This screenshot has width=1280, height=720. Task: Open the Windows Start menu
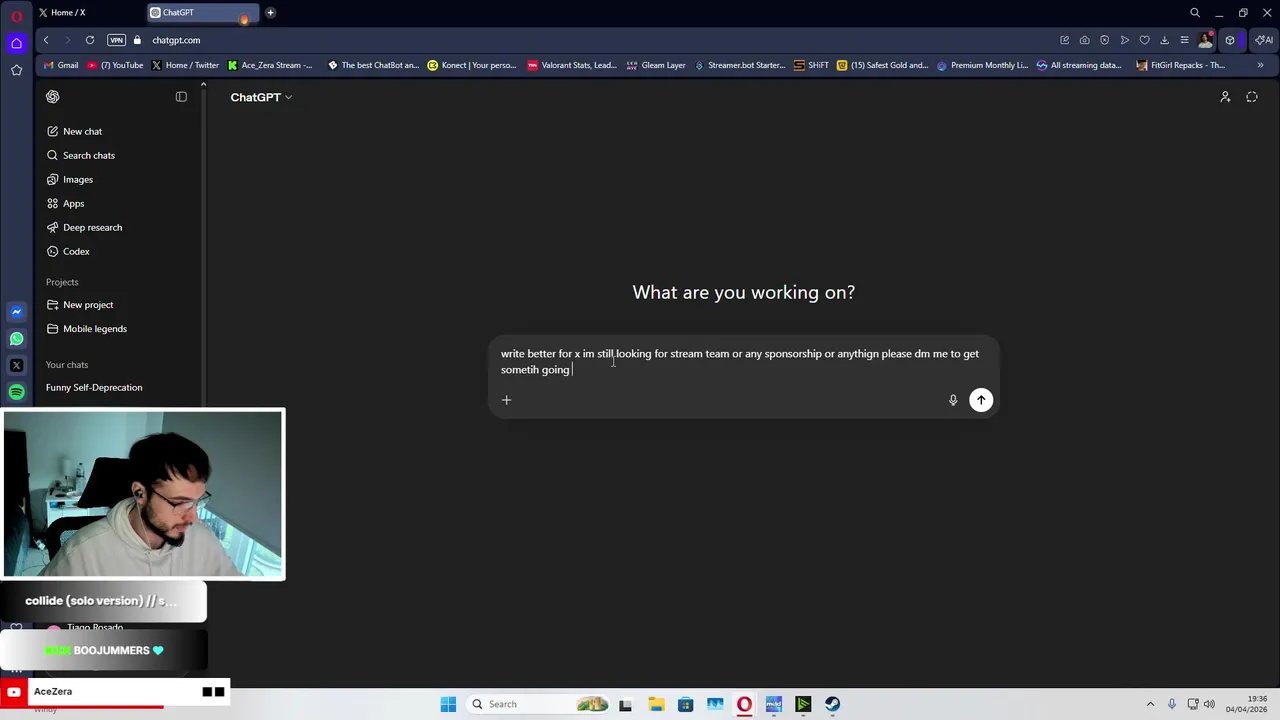[448, 704]
